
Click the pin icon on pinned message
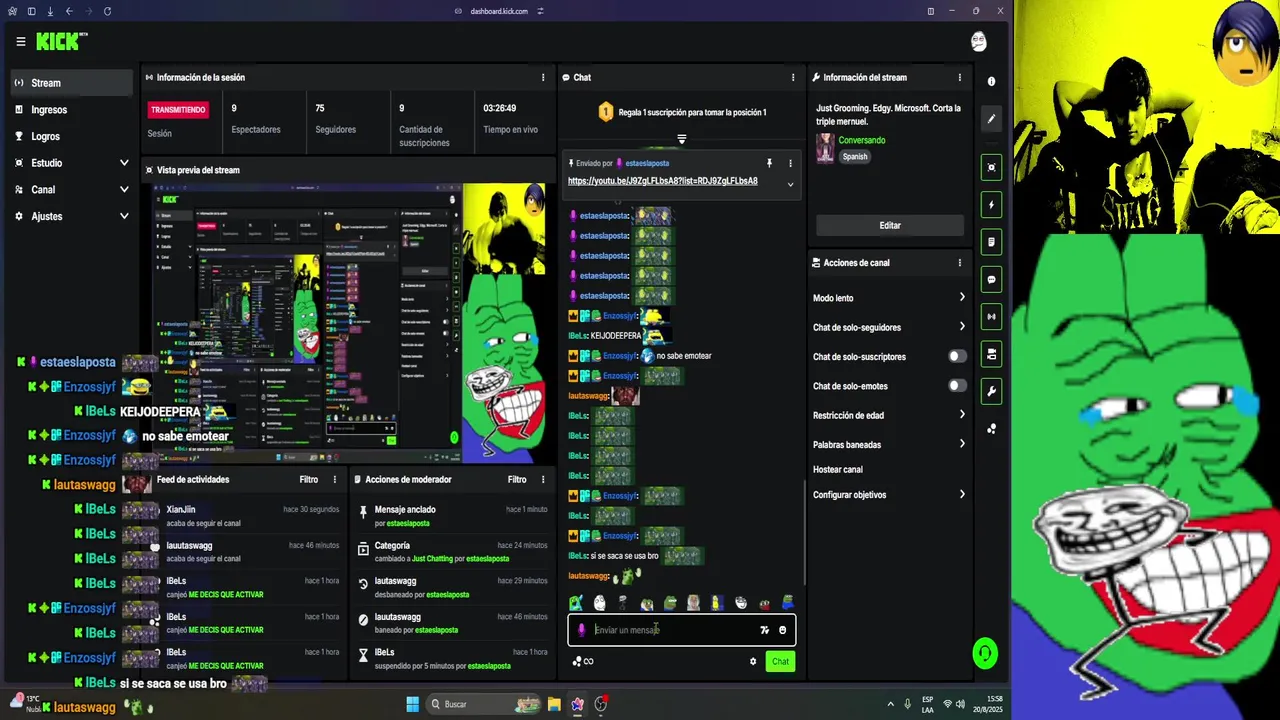(769, 163)
